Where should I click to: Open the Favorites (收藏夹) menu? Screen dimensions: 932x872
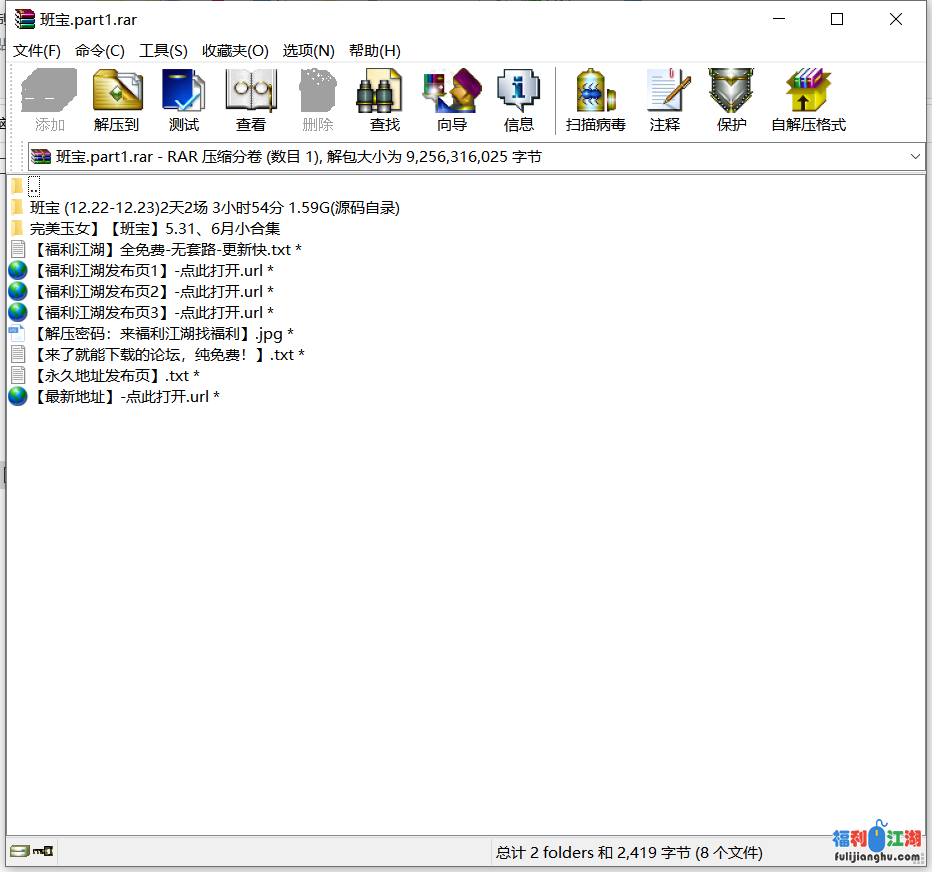(235, 51)
